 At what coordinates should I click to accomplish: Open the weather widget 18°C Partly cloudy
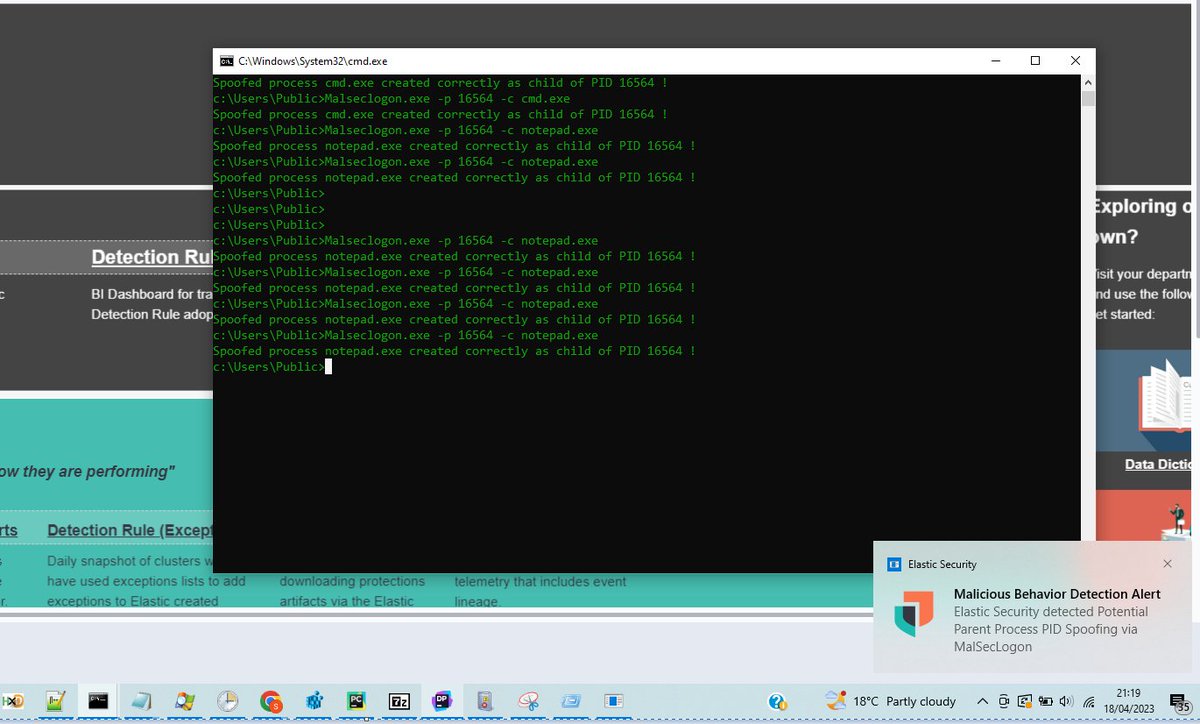point(890,701)
